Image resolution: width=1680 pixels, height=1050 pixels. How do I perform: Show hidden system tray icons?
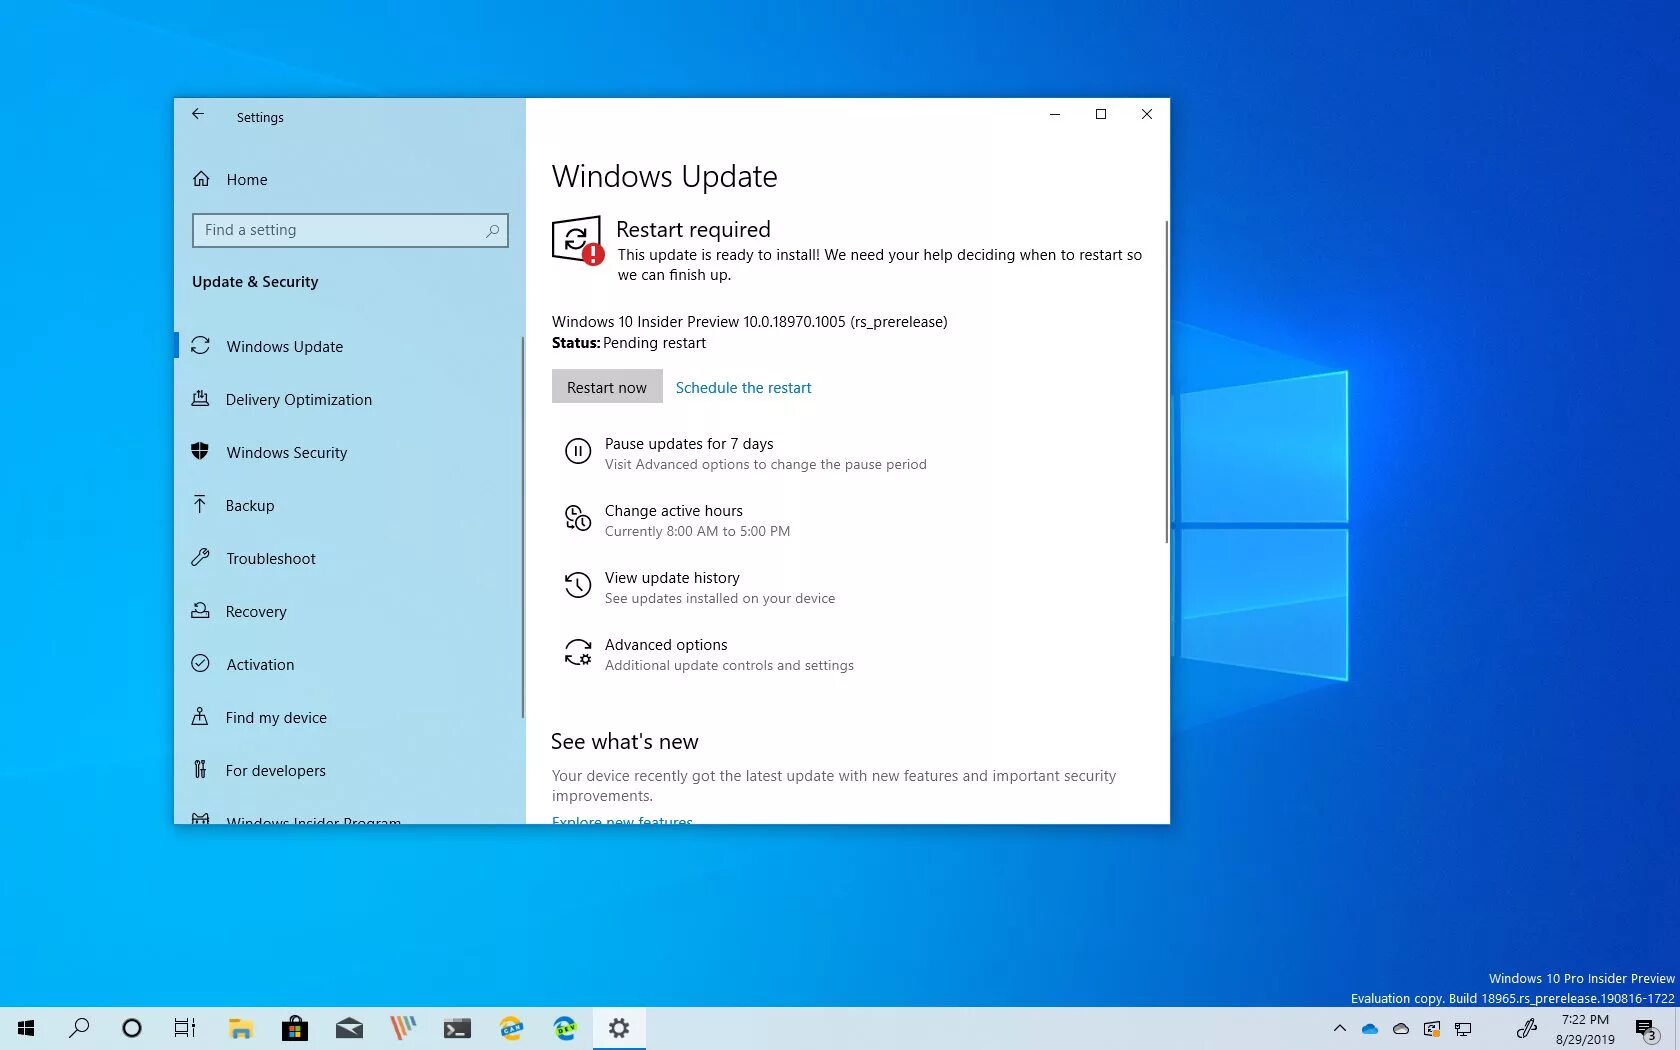[1340, 1028]
